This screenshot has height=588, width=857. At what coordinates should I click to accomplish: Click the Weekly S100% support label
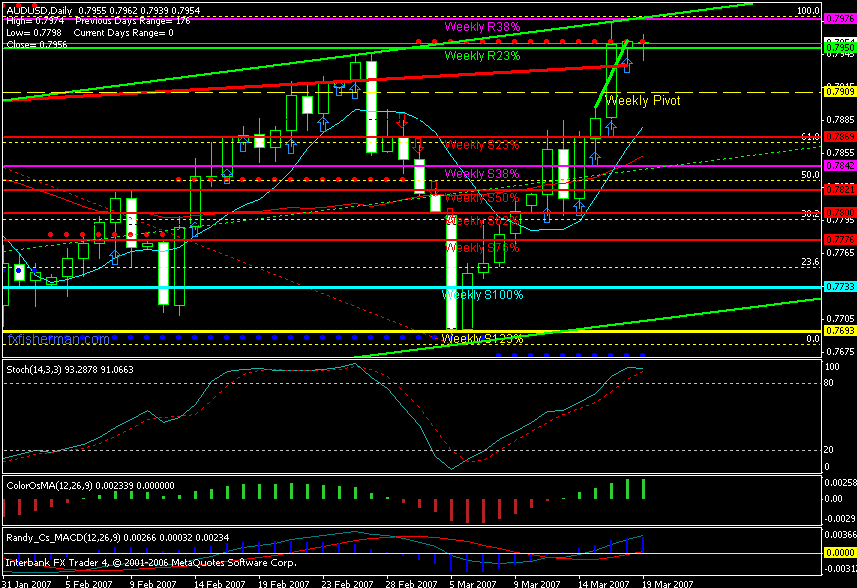[482, 295]
